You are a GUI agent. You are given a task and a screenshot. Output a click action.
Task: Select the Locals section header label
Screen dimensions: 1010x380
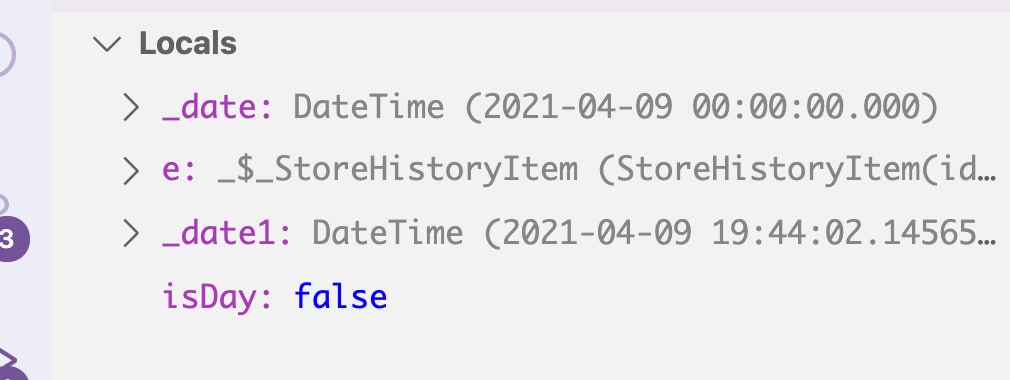pyautogui.click(x=188, y=44)
